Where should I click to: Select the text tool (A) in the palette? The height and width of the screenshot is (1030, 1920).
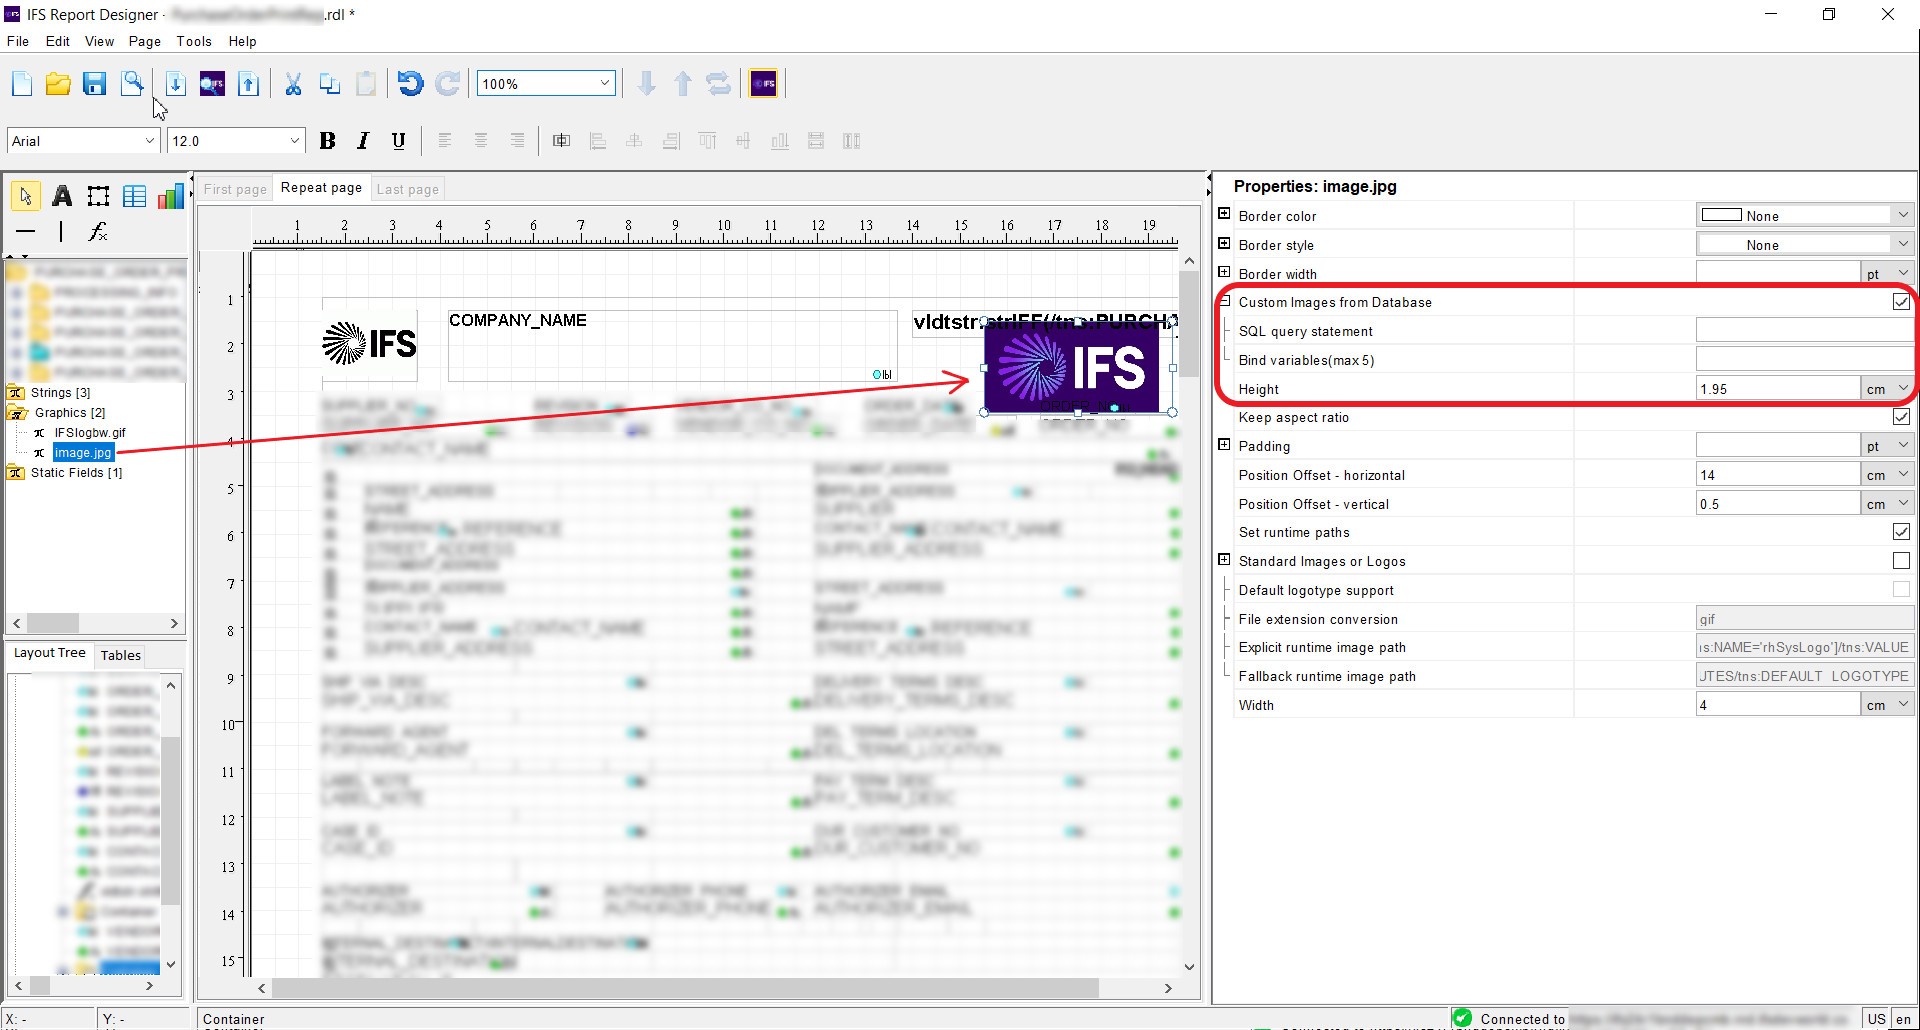(x=61, y=196)
